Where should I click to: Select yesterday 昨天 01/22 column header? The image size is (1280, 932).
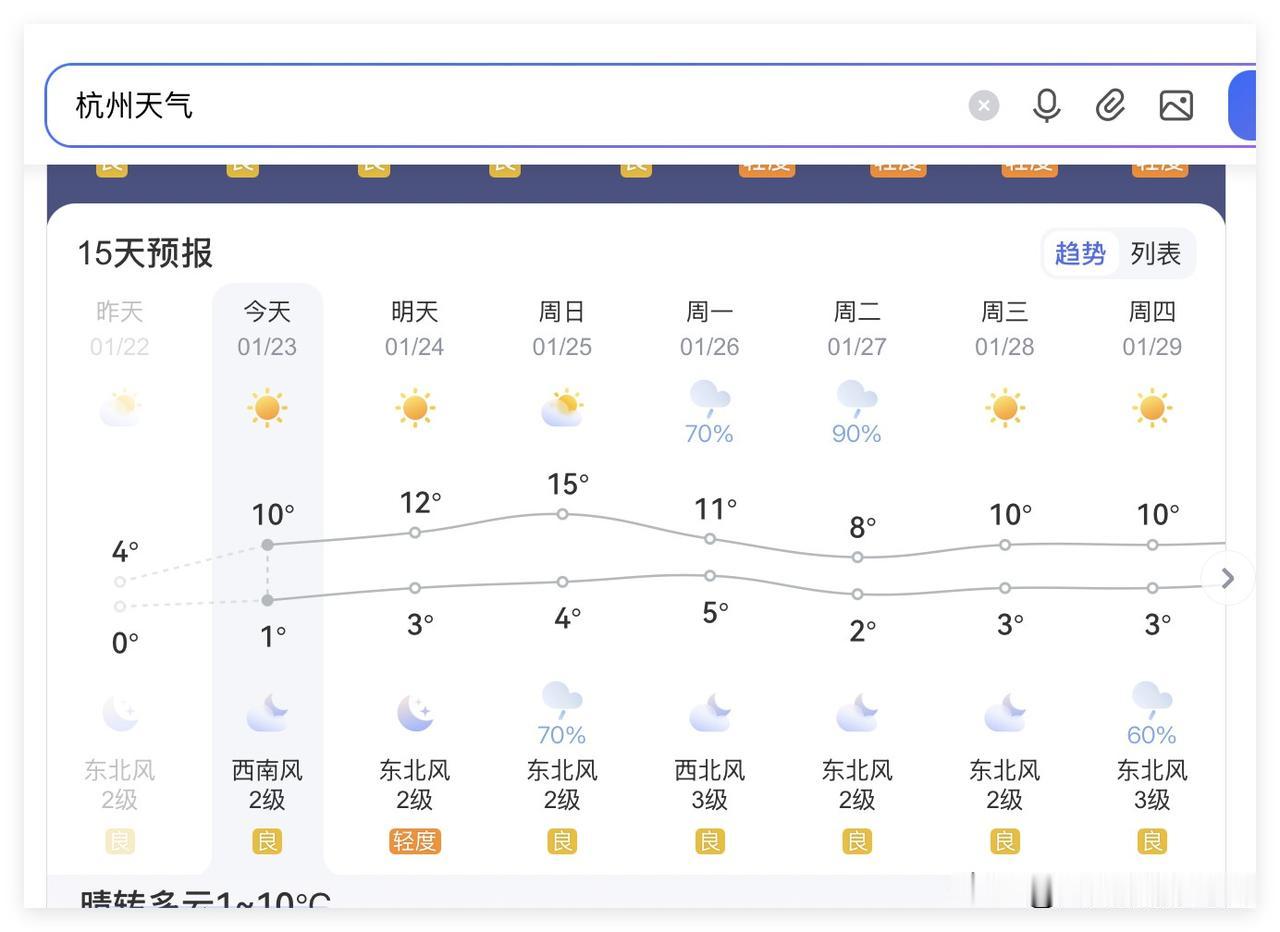tap(120, 329)
